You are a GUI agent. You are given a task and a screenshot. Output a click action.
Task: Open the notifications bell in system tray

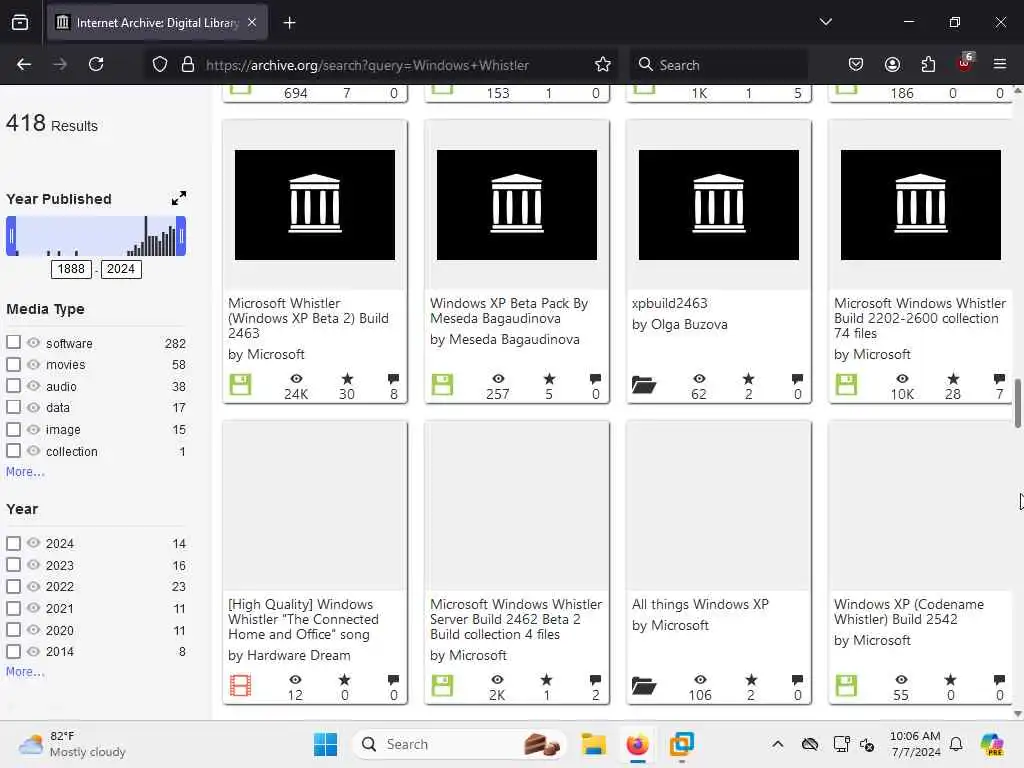coord(955,744)
